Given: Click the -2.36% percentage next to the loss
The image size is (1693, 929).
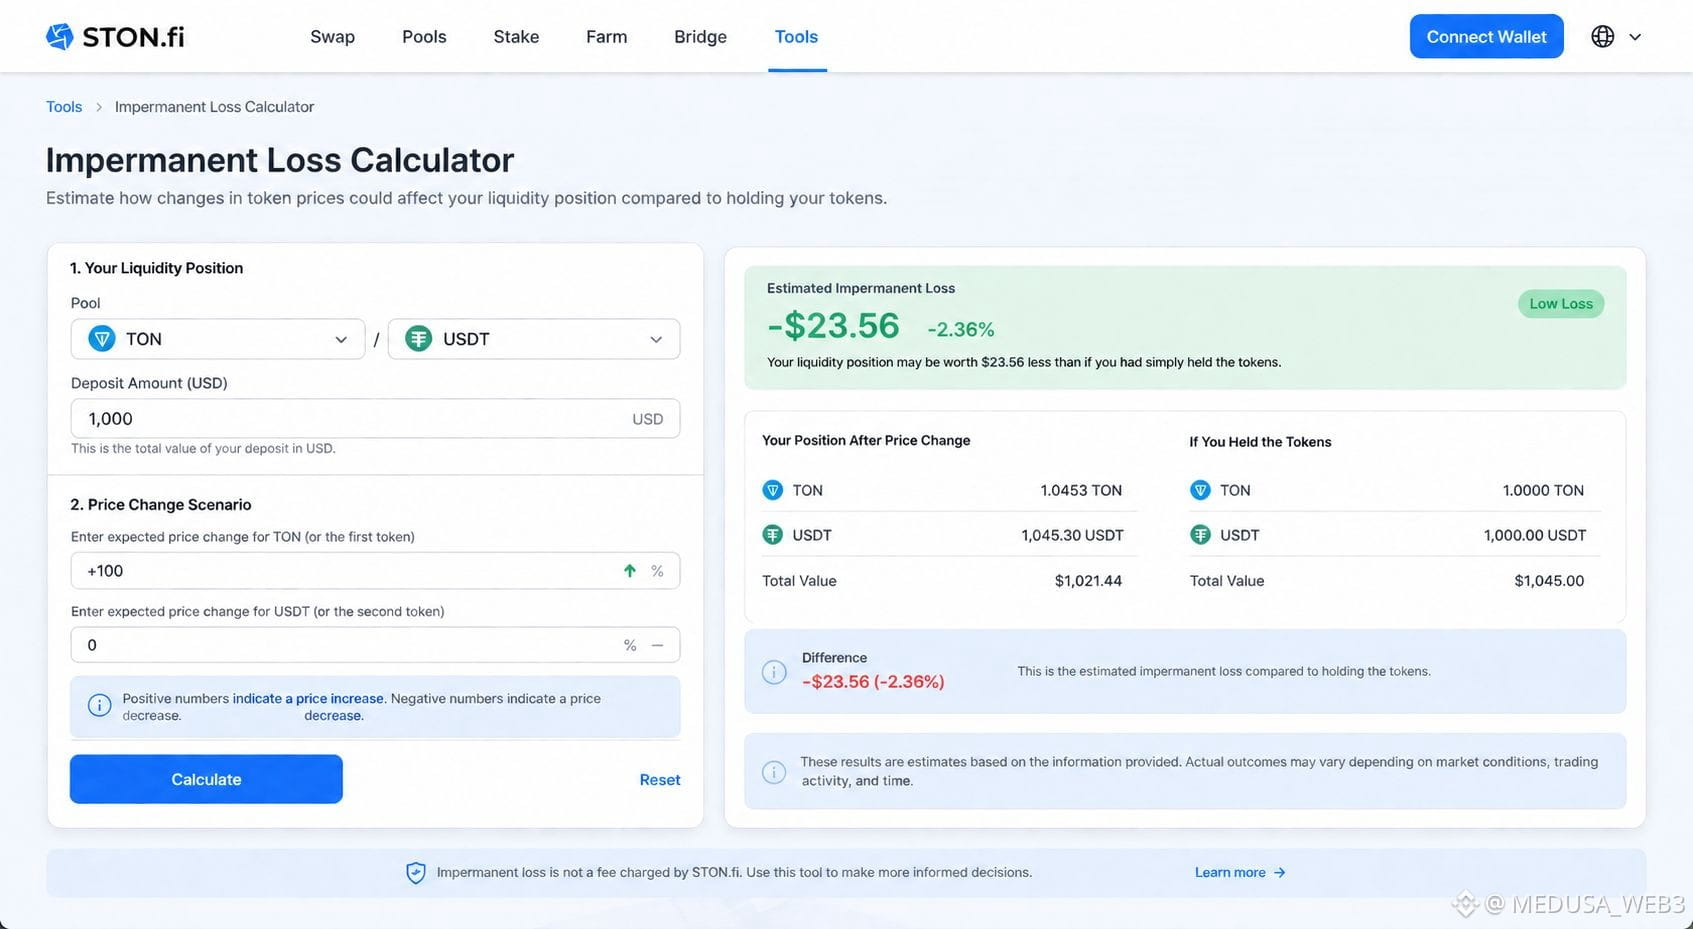Looking at the screenshot, I should coord(960,329).
